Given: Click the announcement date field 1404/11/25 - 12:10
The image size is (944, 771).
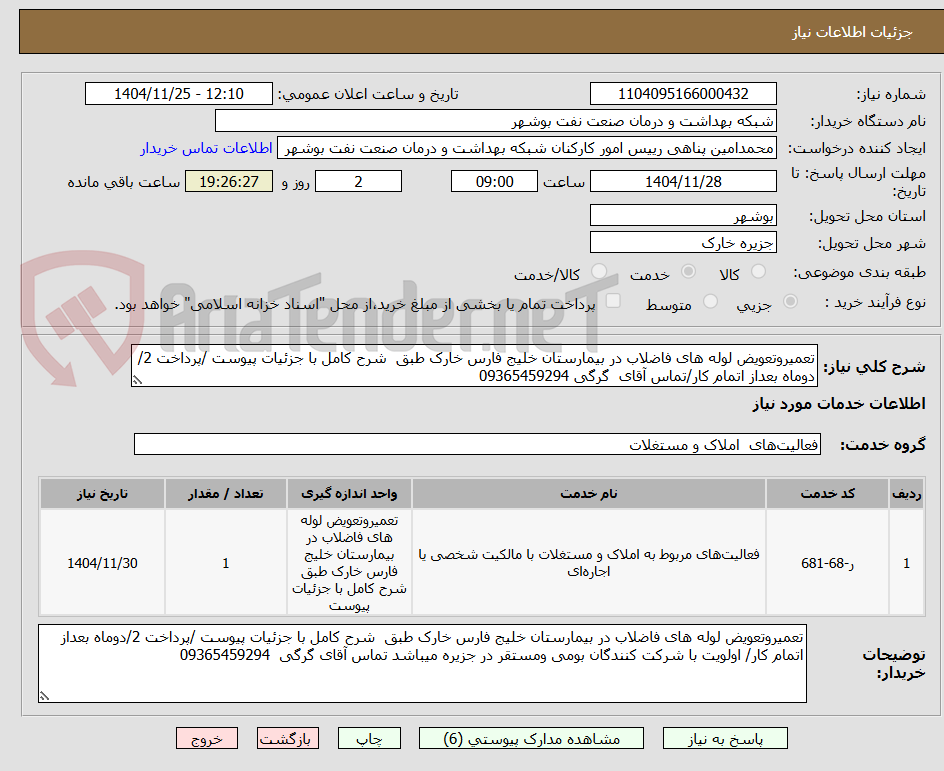Looking at the screenshot, I should coord(179,94).
